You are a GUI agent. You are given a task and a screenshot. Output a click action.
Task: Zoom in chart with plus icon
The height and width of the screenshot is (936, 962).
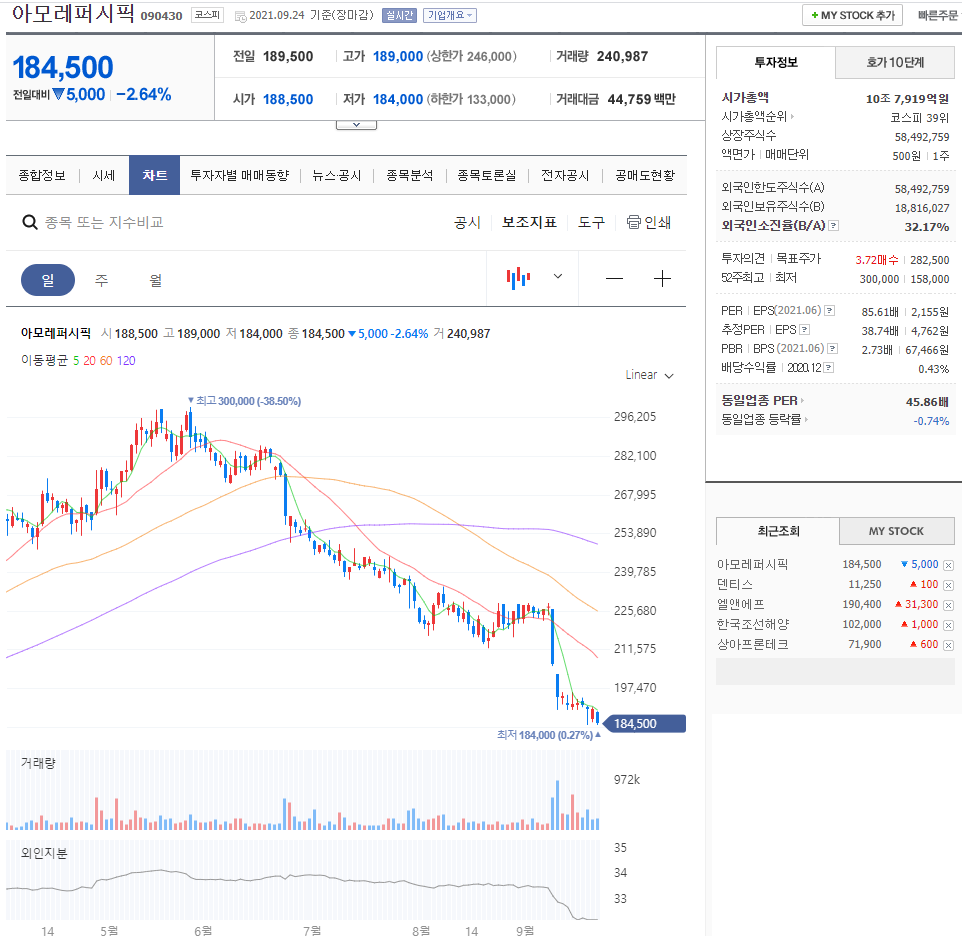662,278
